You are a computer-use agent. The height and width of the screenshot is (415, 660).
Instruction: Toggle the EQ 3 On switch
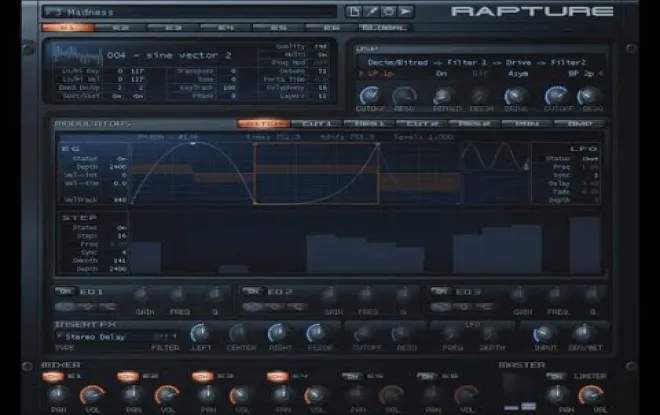(440, 291)
